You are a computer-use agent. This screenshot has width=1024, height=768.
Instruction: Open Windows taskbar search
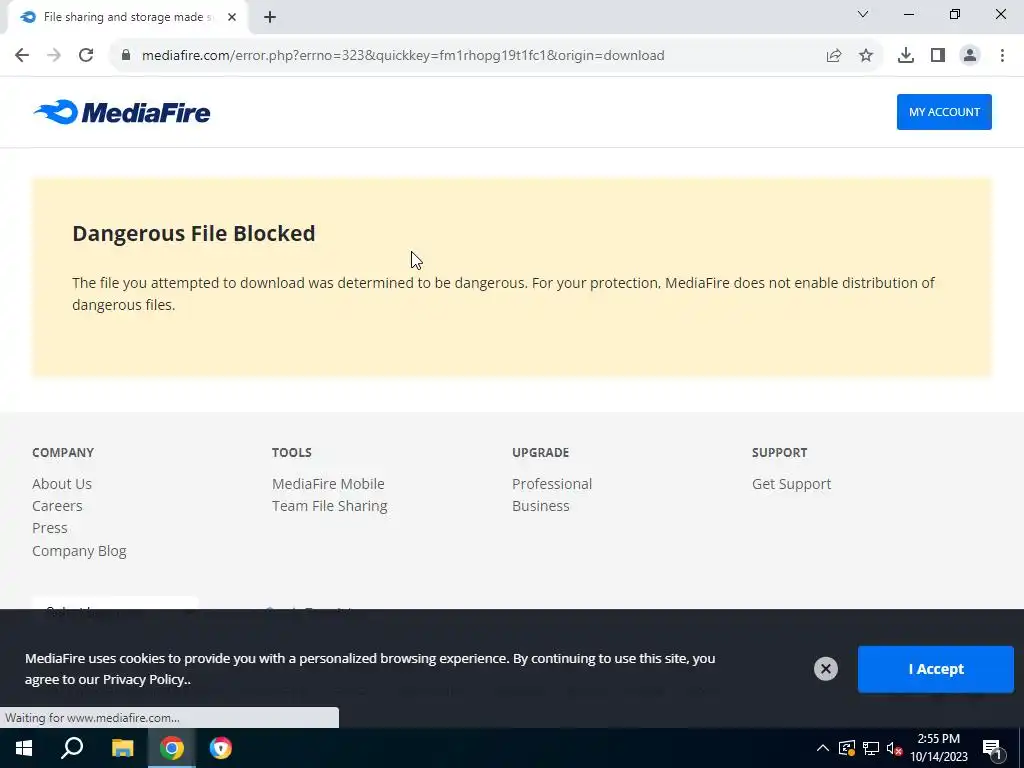72,748
